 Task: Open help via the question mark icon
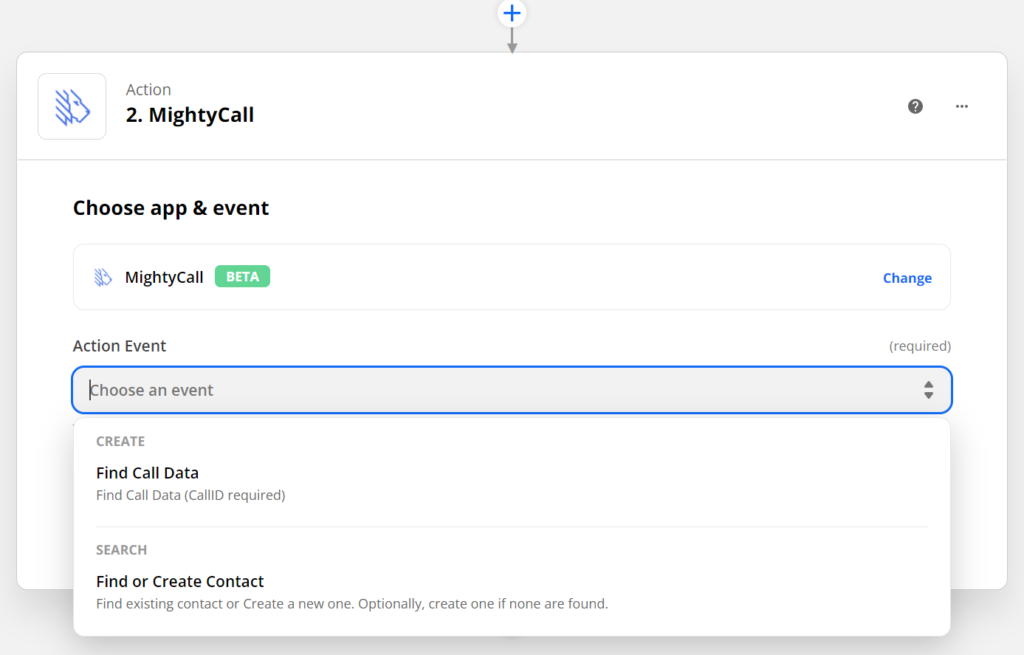(x=915, y=106)
